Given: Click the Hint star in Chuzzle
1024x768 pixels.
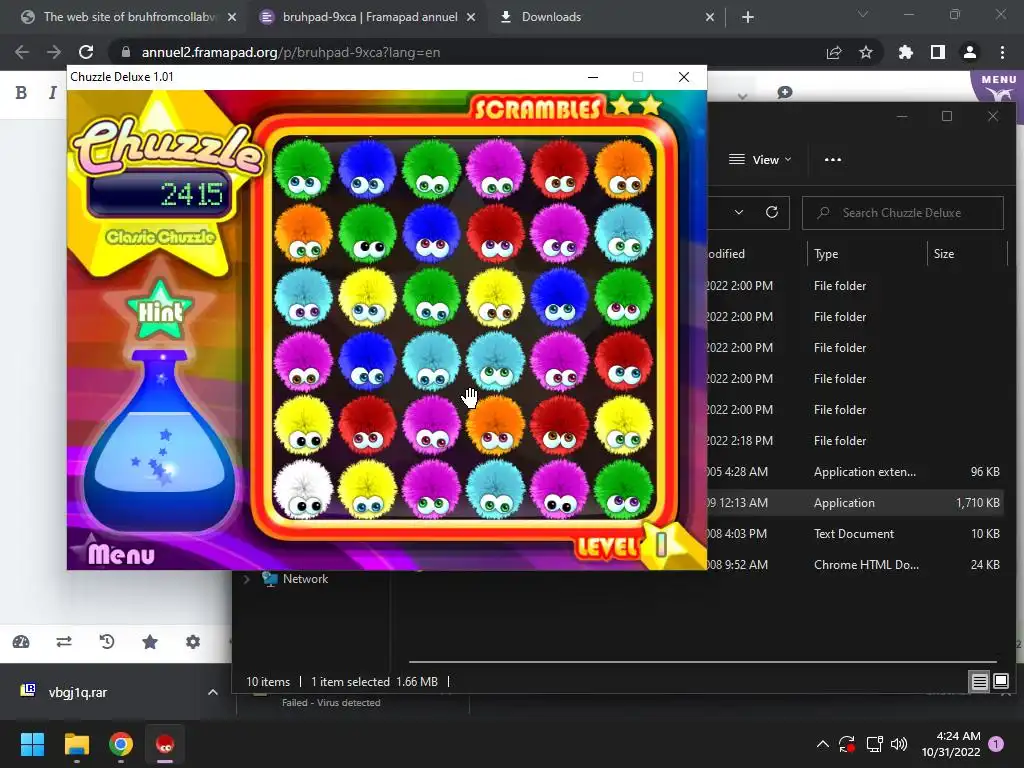Looking at the screenshot, I should (160, 310).
